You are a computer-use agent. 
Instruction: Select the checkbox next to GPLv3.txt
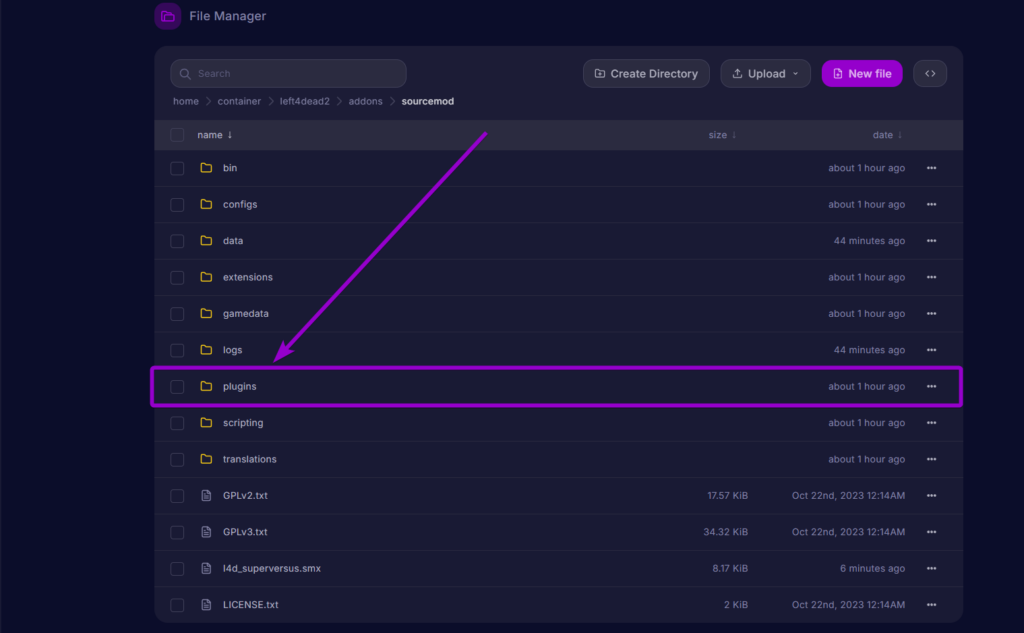point(177,532)
